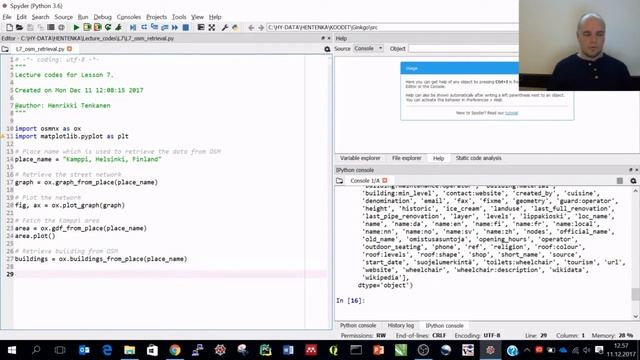The height and width of the screenshot is (360, 640).
Task: Click the tutorial link in Help pane
Action: [511, 113]
